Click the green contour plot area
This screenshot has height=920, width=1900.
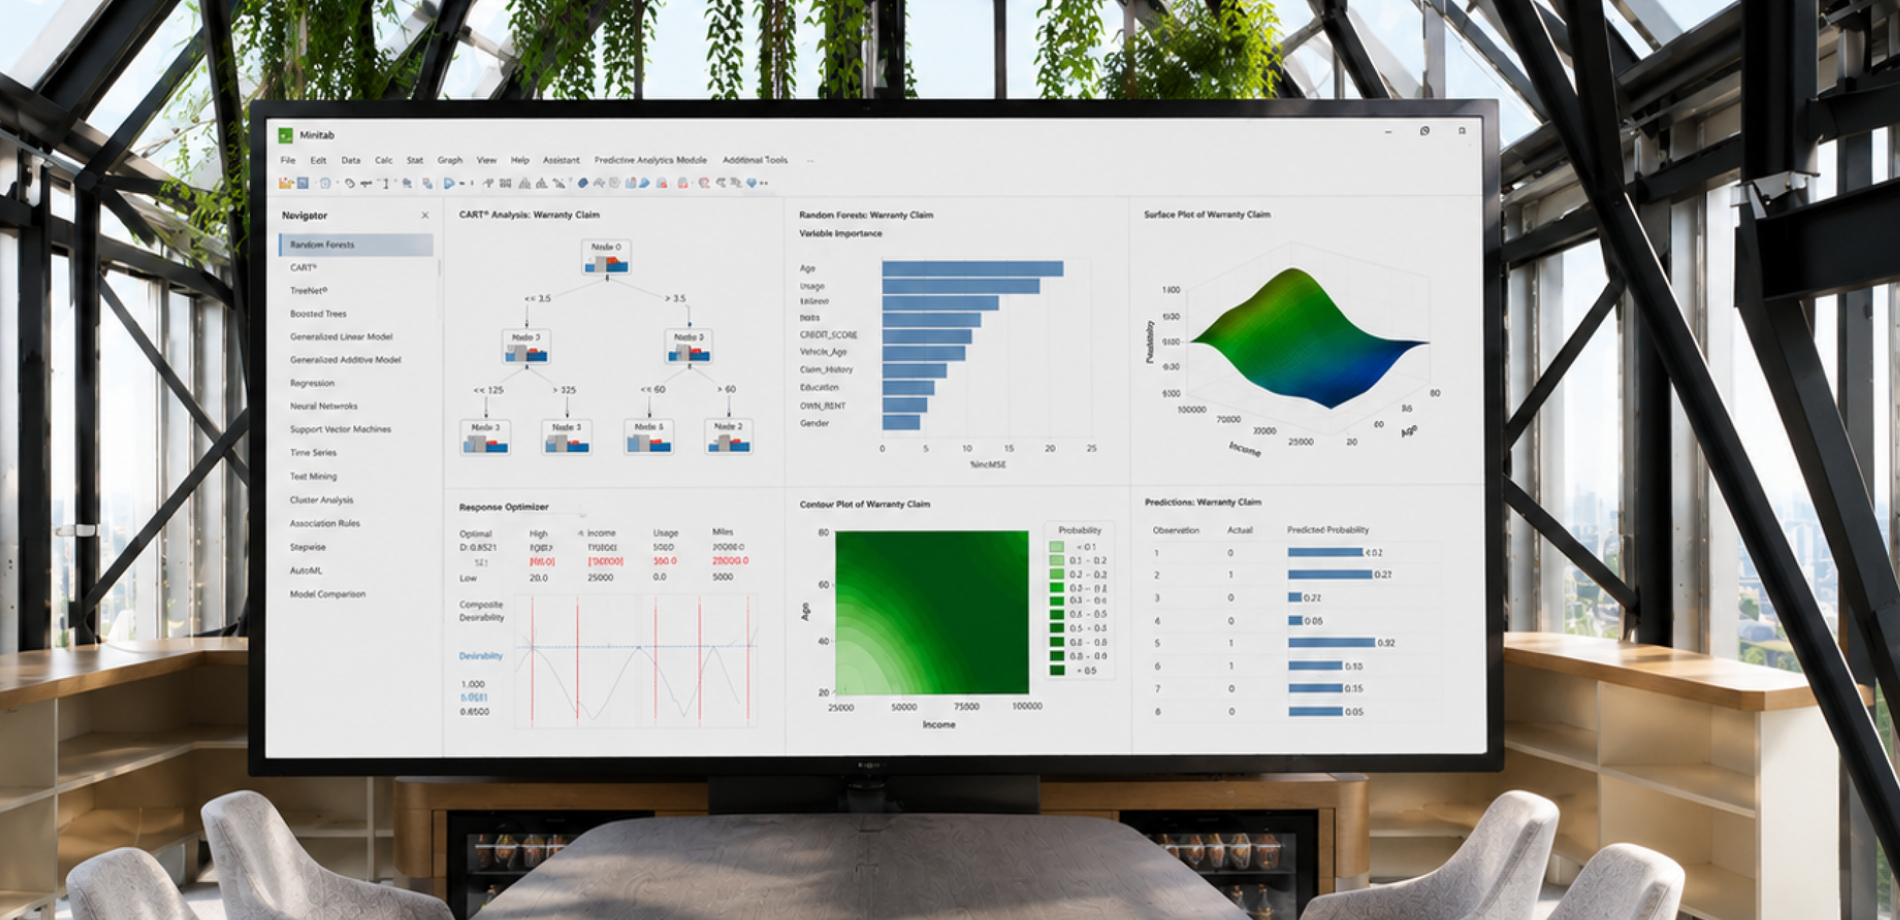pyautogui.click(x=932, y=612)
